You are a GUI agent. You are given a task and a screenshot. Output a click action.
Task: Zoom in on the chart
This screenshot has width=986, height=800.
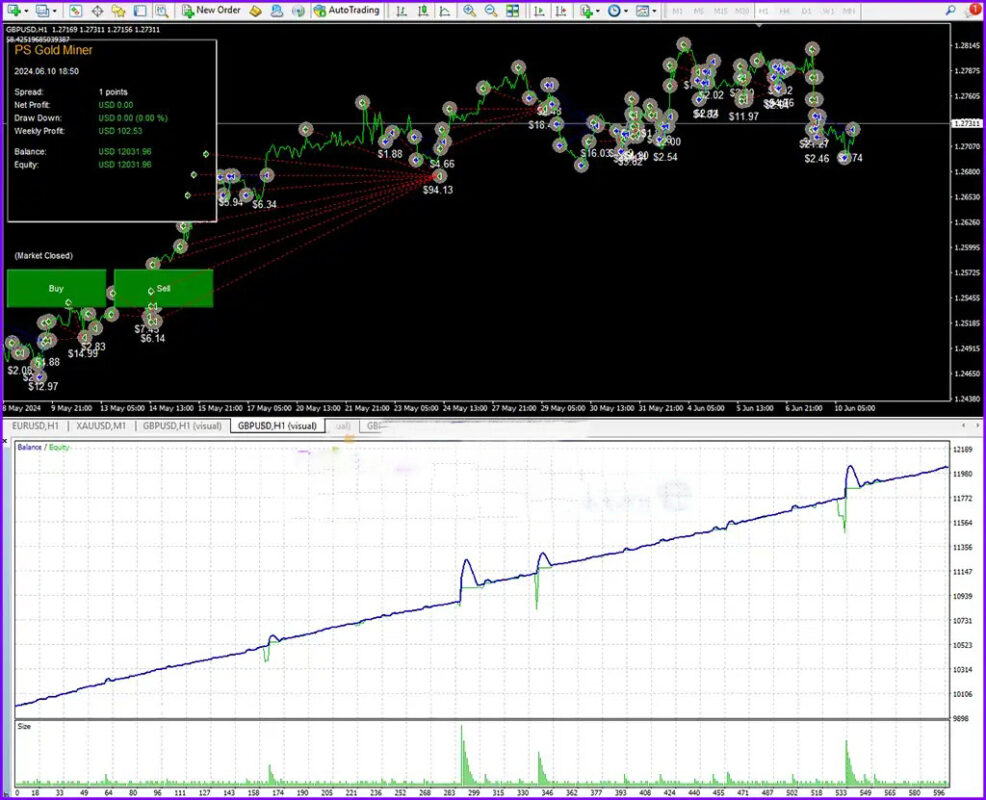point(470,10)
